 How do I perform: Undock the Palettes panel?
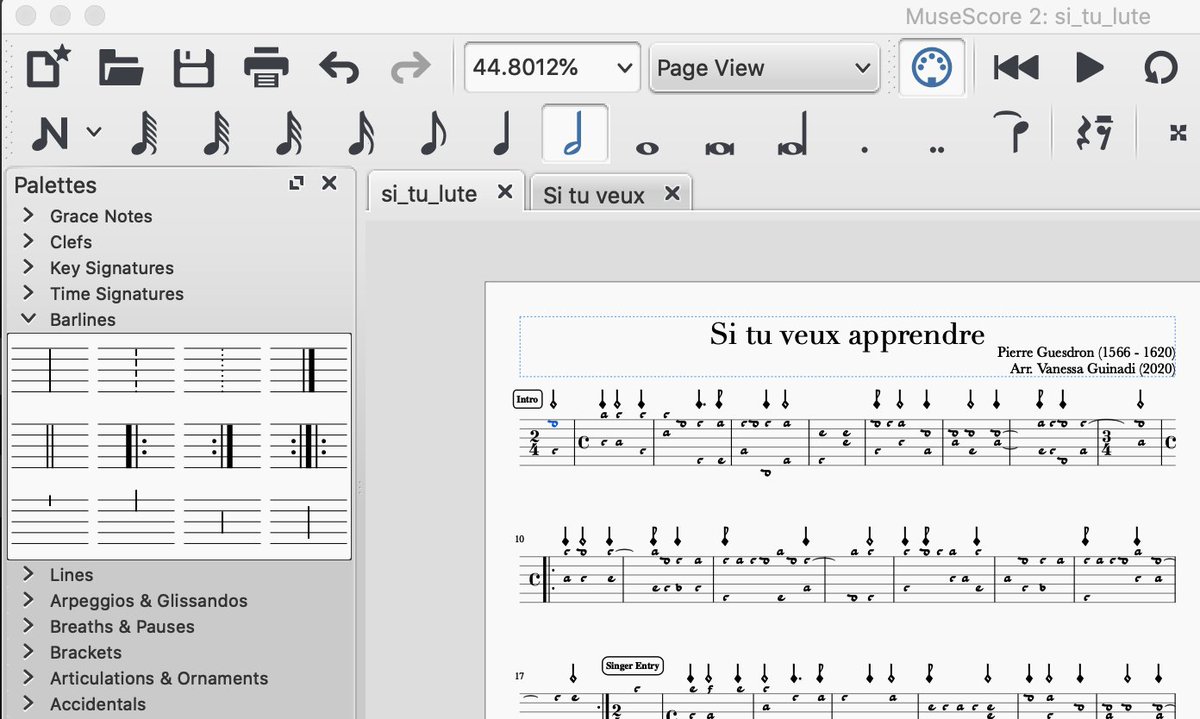pos(296,183)
